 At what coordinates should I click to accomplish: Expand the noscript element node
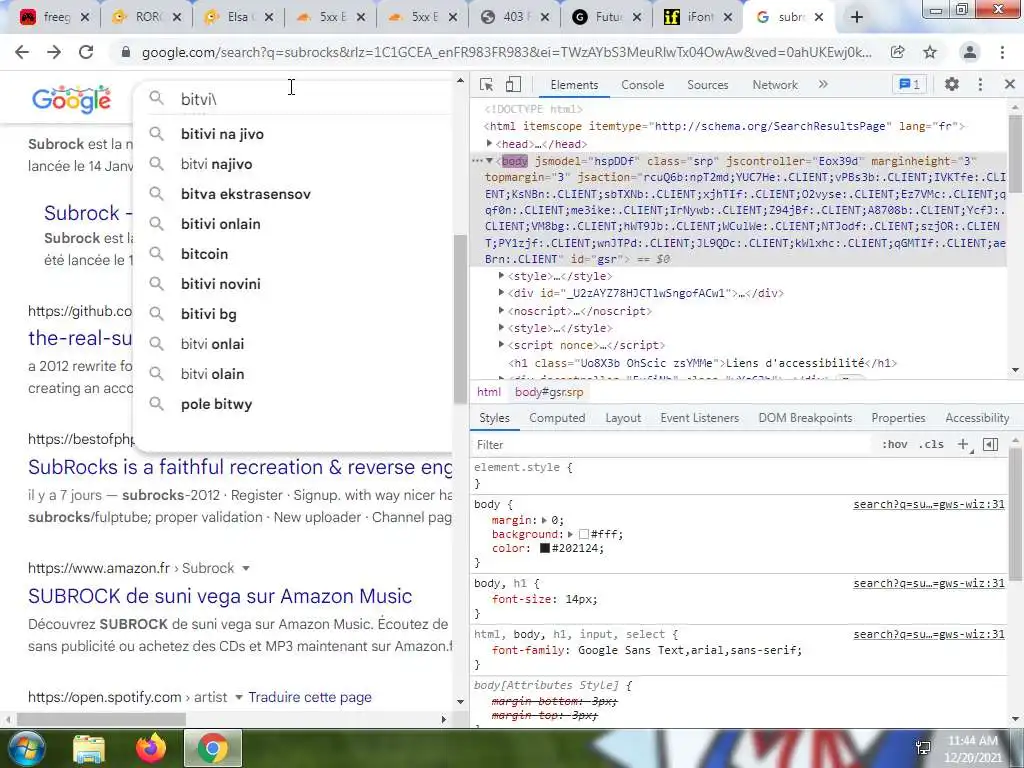coord(501,310)
